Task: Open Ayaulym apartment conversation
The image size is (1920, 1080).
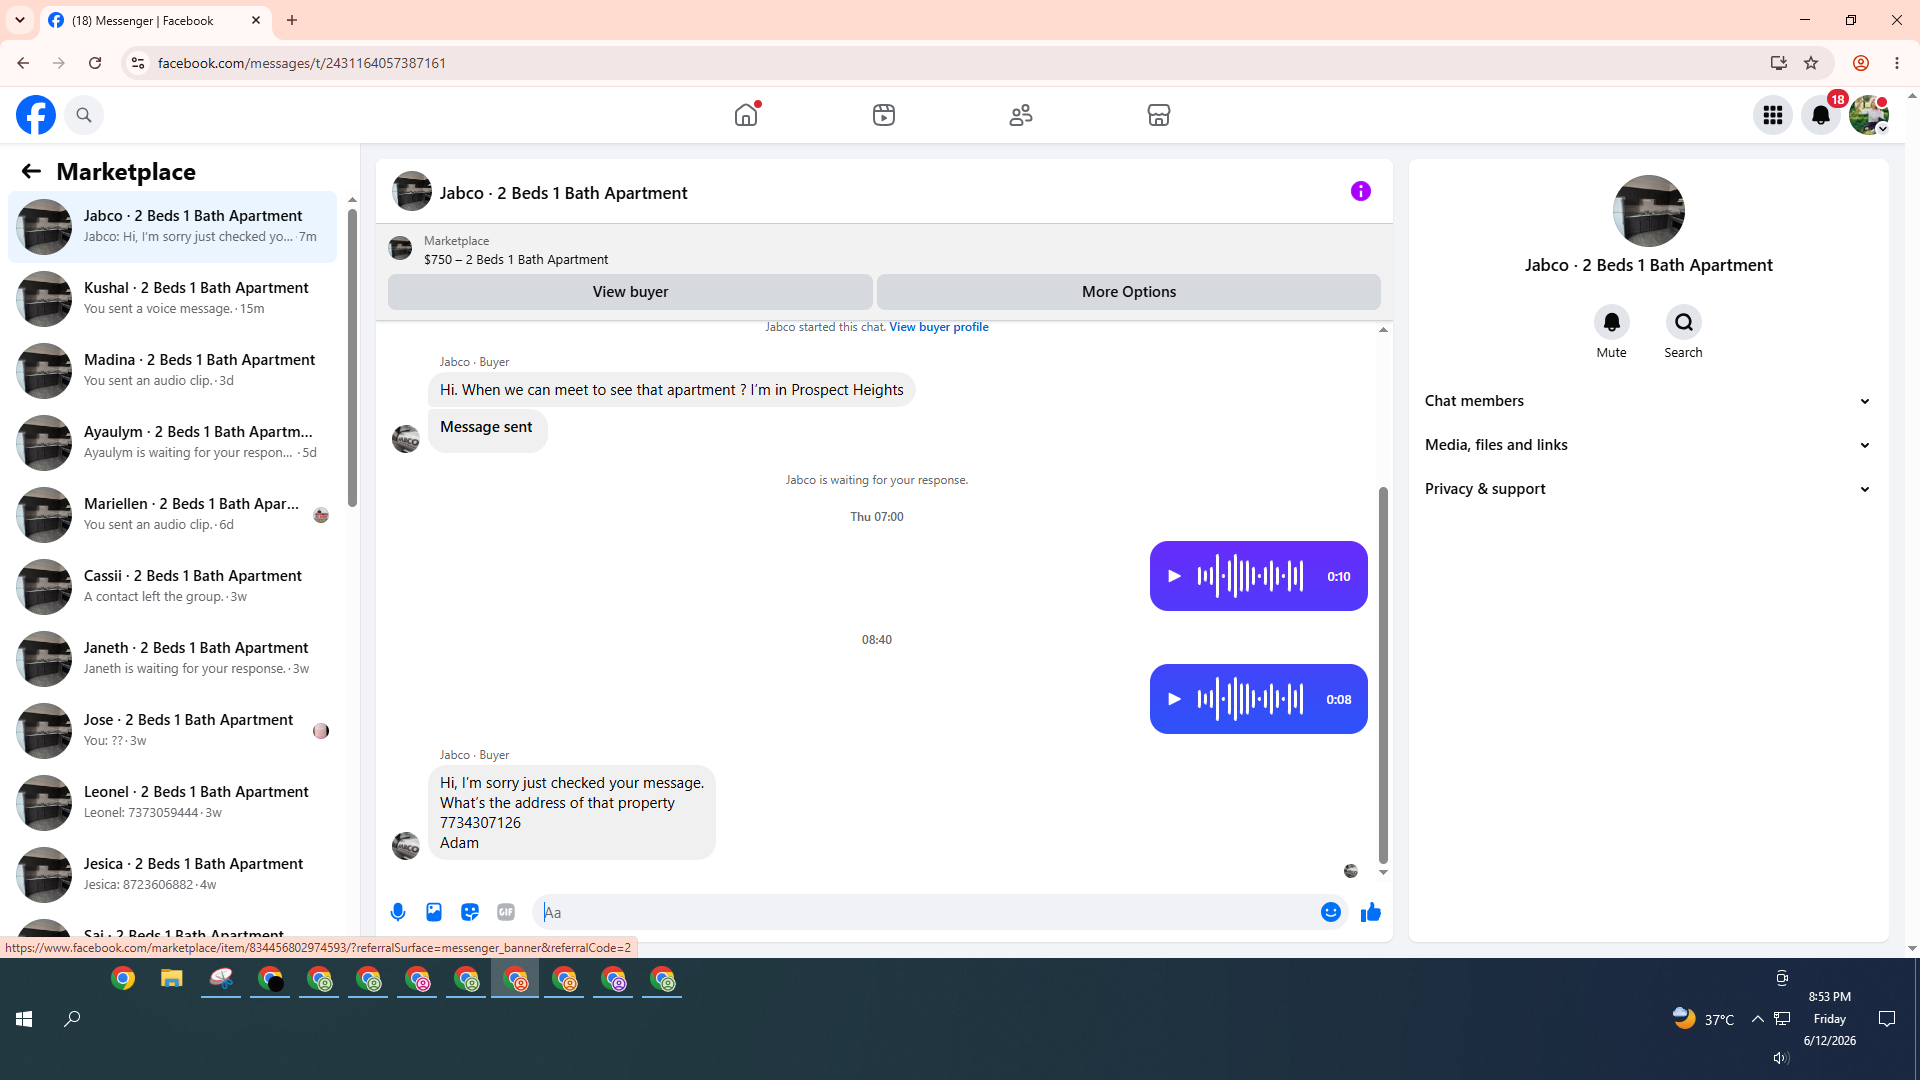Action: pos(172,443)
